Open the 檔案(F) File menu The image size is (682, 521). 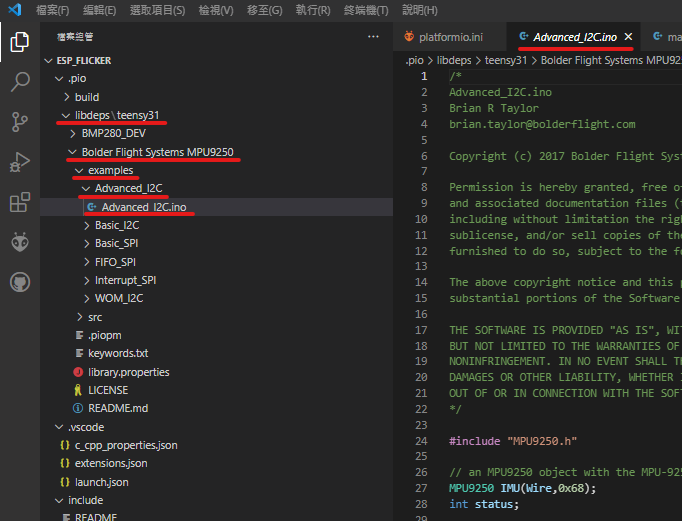point(53,10)
